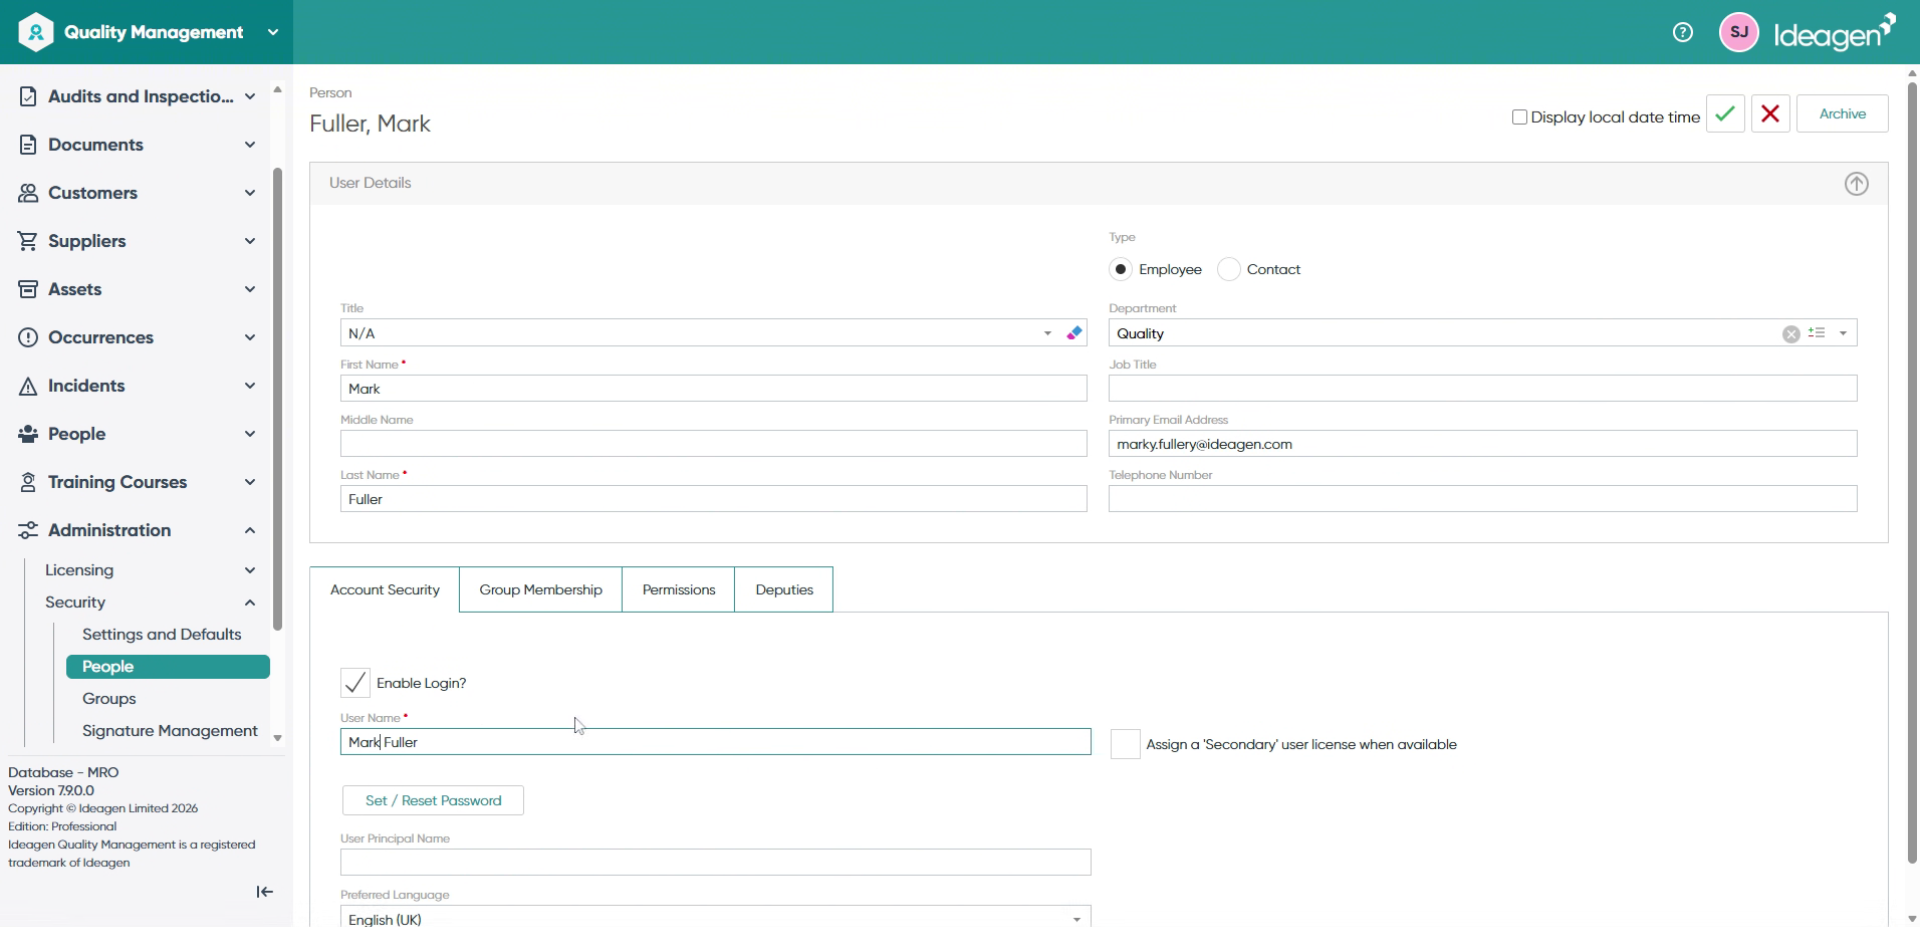
Task: Open Groups under Security
Action: pyautogui.click(x=109, y=699)
